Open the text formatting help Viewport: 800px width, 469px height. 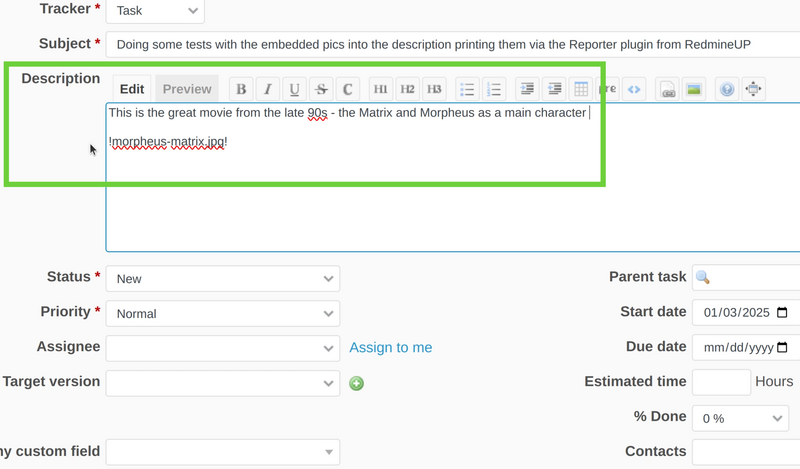[x=727, y=89]
